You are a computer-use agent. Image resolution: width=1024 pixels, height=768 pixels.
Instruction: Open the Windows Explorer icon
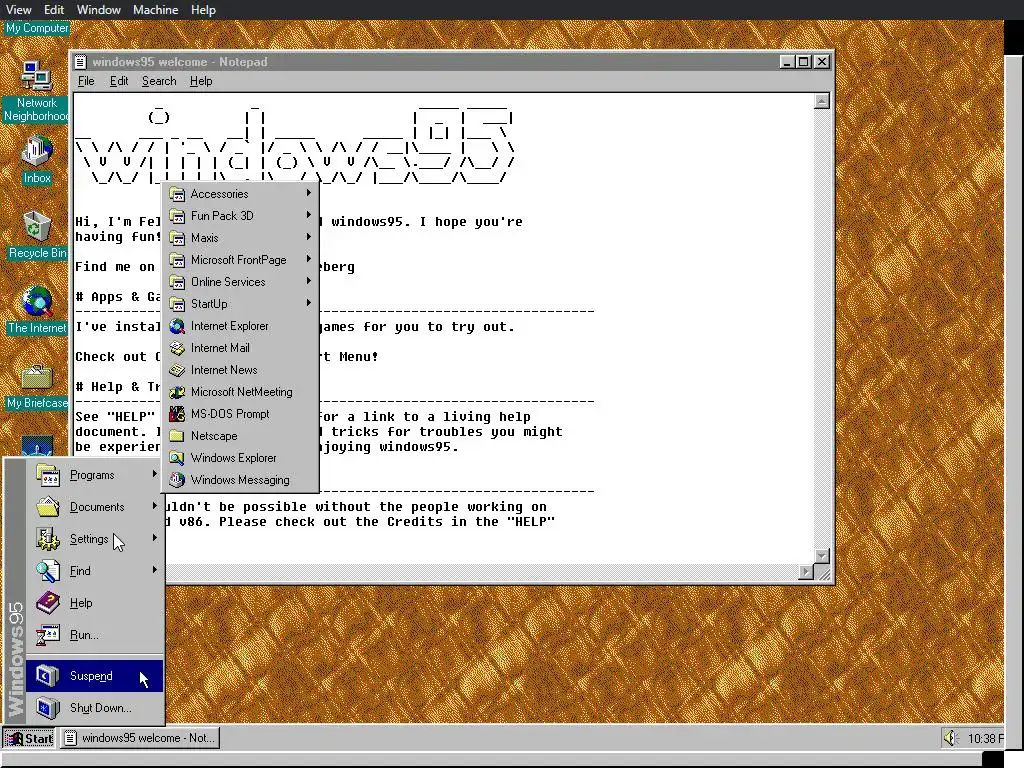[x=177, y=458]
